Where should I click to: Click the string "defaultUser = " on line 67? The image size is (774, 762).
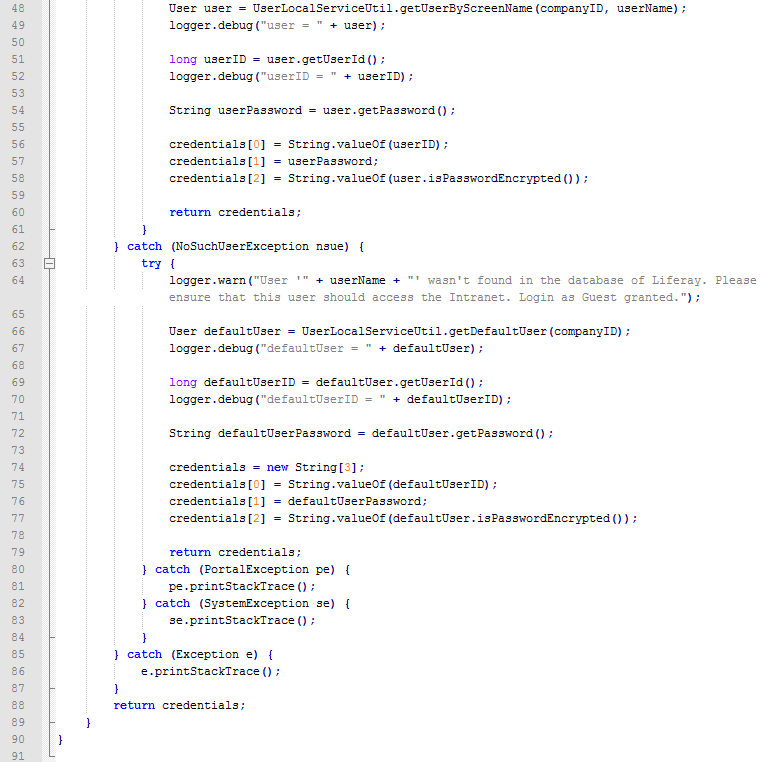(316, 348)
